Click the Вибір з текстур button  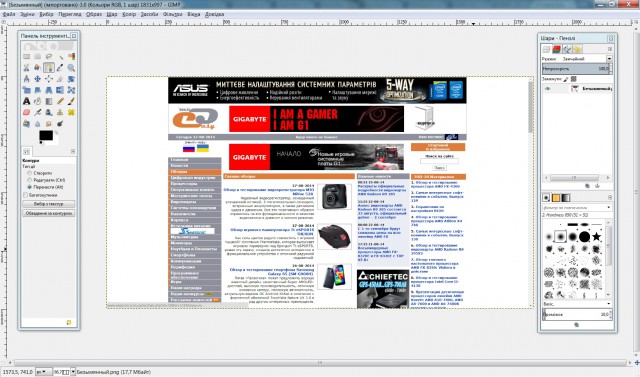pos(49,204)
